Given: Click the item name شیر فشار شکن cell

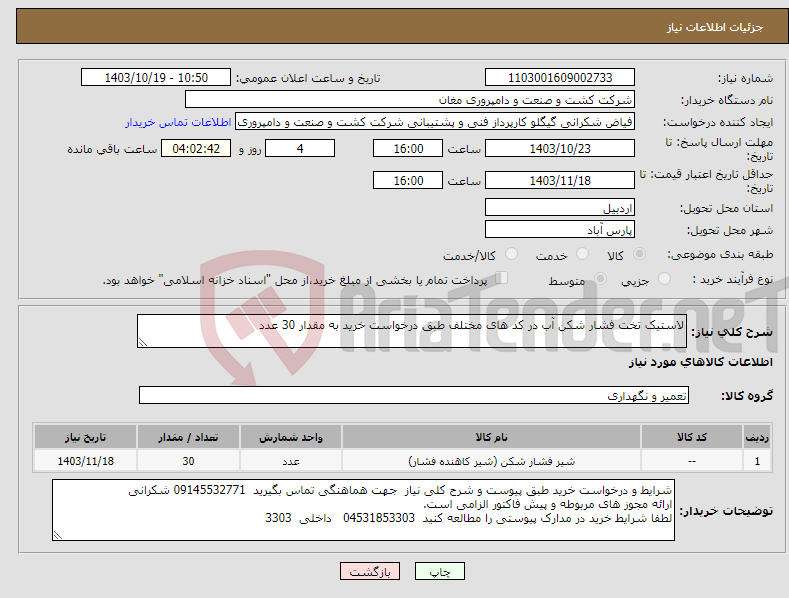Looking at the screenshot, I should (x=491, y=461).
